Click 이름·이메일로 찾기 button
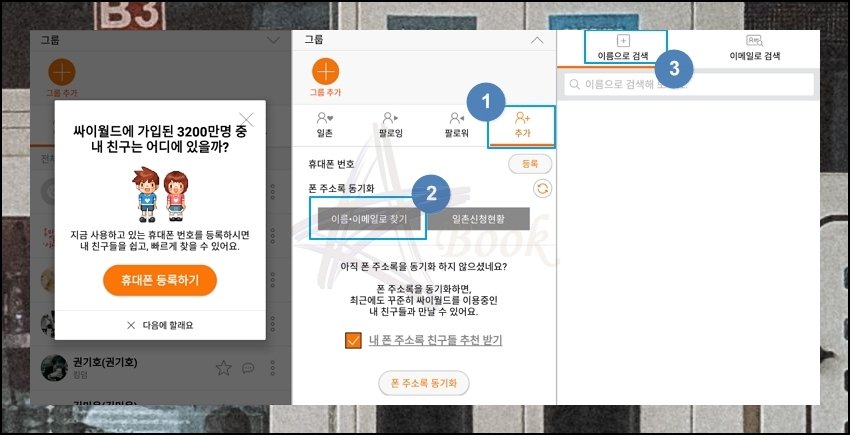The image size is (850, 435). coord(369,219)
